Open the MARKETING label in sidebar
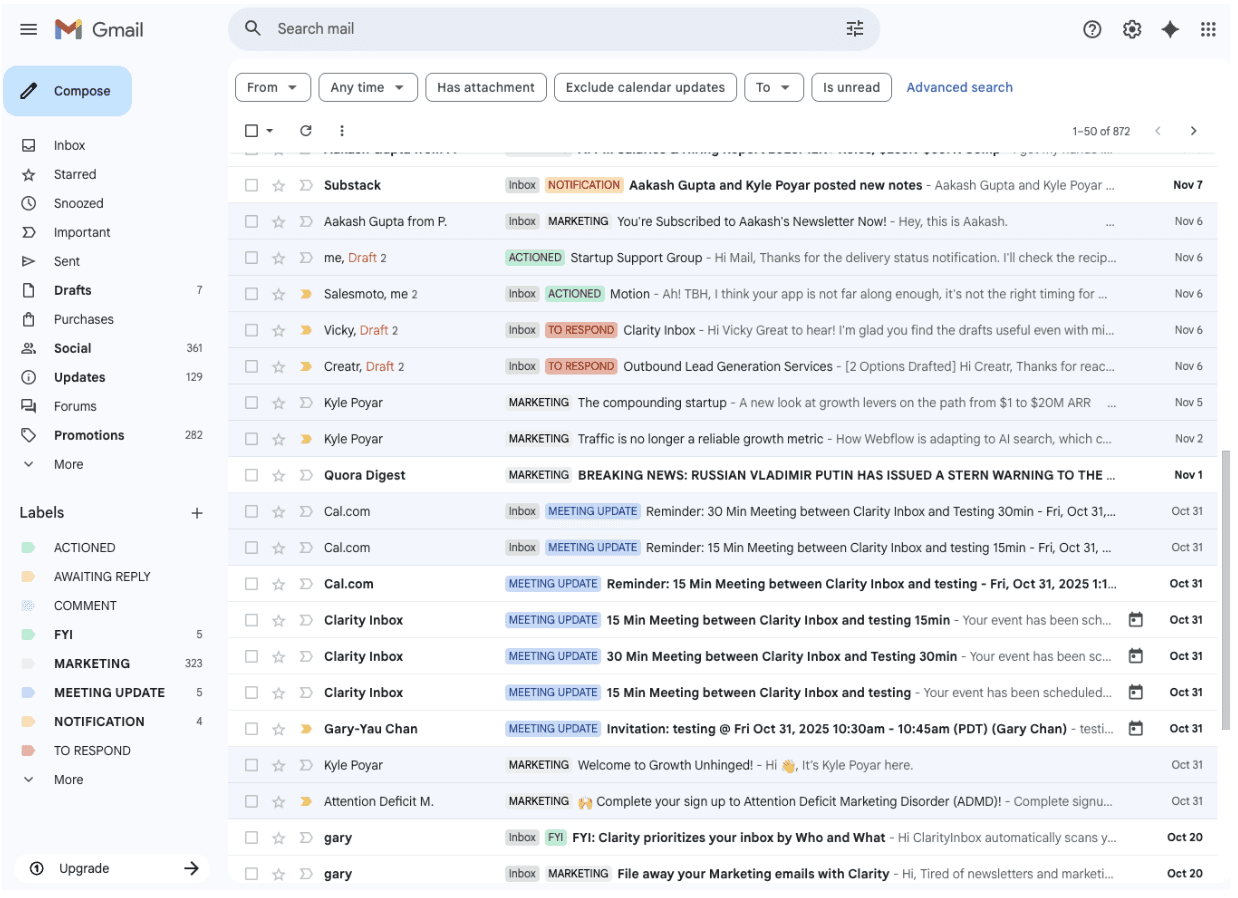The image size is (1238, 898). (x=92, y=663)
